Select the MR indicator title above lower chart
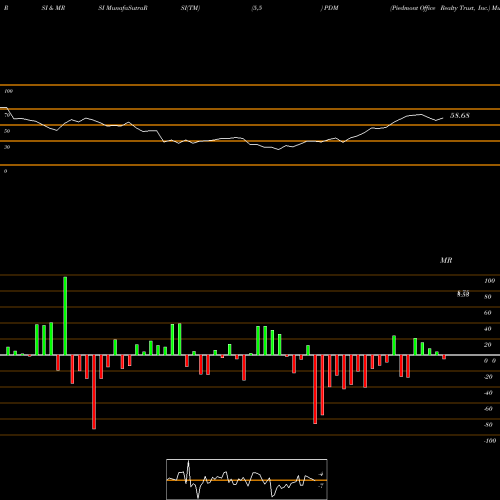Image resolution: width=500 pixels, height=500 pixels. [x=446, y=260]
